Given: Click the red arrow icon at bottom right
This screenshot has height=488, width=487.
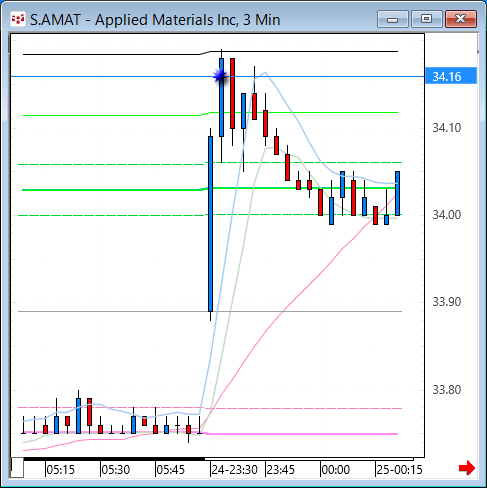Looking at the screenshot, I should coord(467,468).
